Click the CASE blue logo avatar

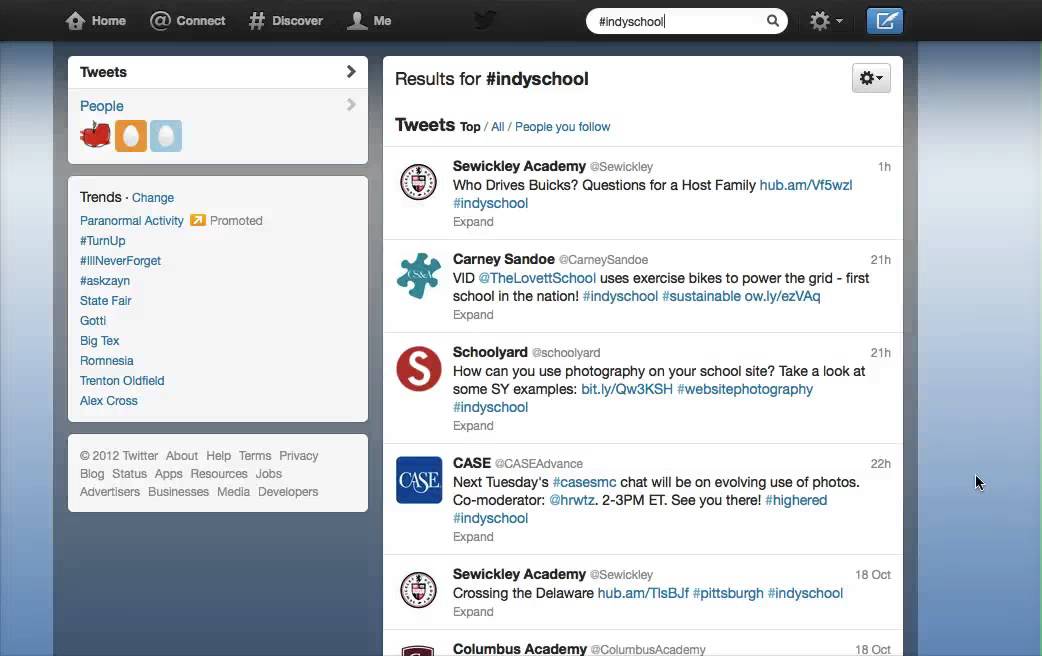click(x=419, y=479)
